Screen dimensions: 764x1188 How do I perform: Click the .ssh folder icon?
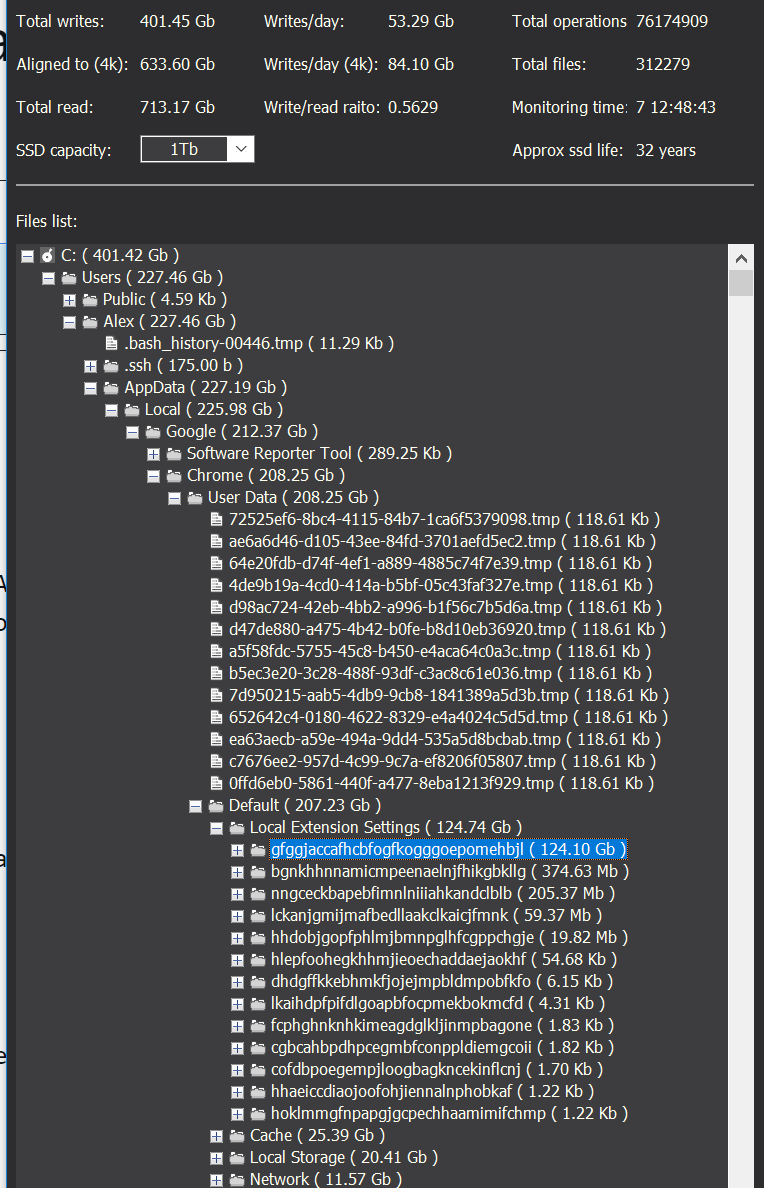[111, 366]
